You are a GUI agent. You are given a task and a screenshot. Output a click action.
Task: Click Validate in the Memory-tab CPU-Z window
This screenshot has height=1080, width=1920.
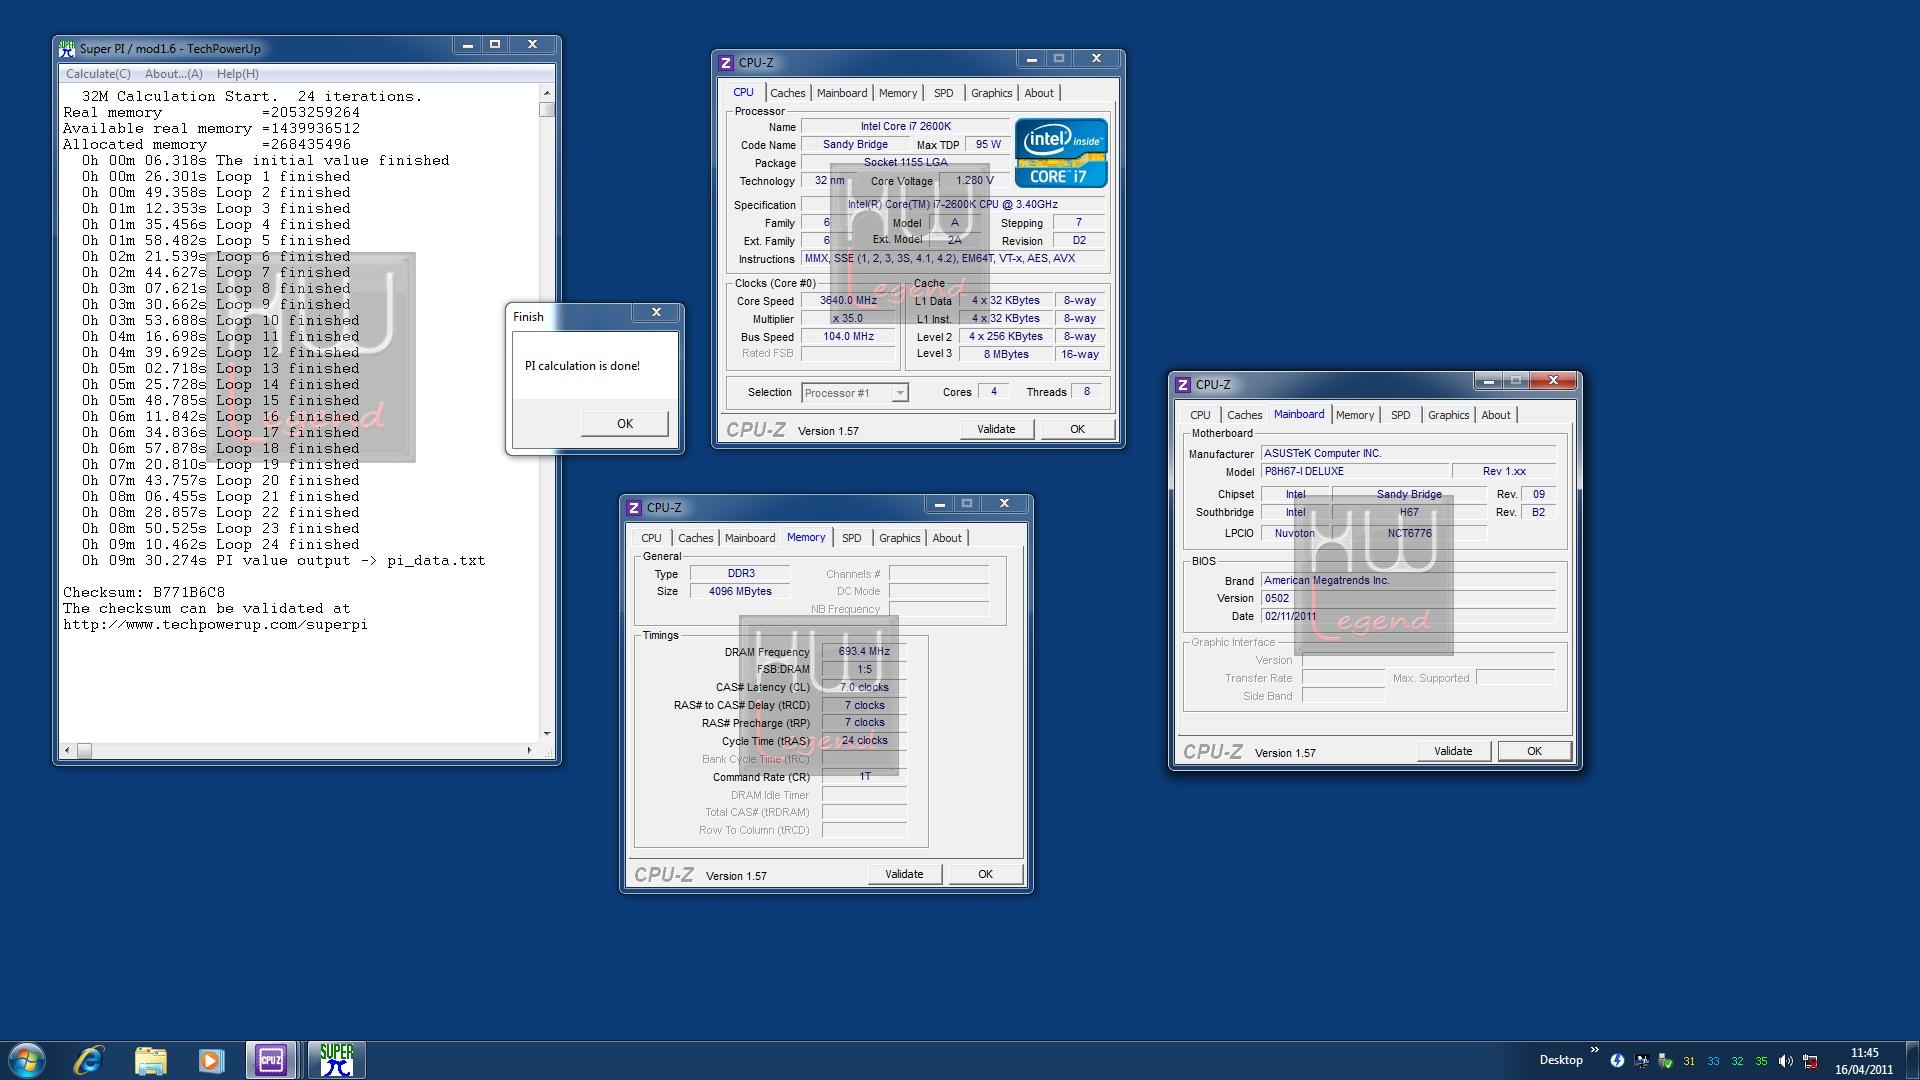tap(904, 874)
